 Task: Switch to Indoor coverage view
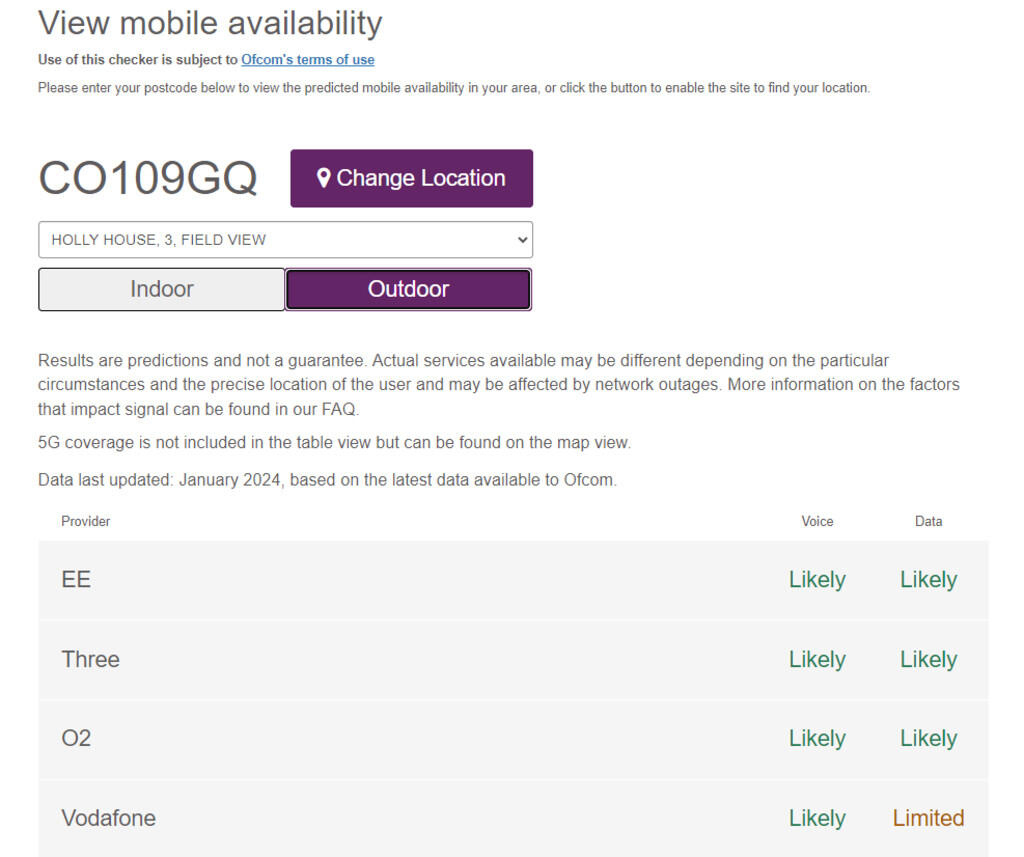point(162,289)
